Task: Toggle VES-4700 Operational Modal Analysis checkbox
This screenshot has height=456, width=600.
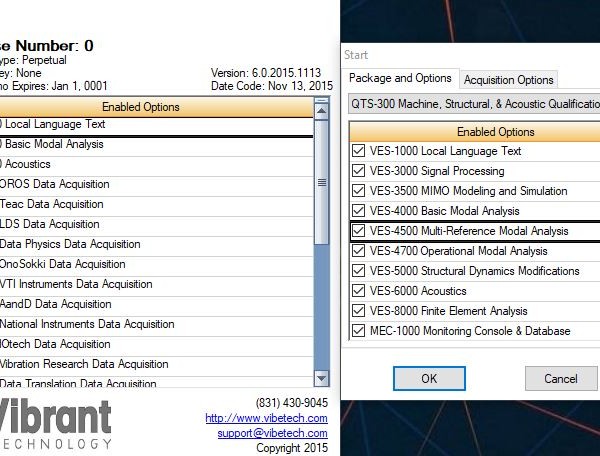Action: click(359, 251)
